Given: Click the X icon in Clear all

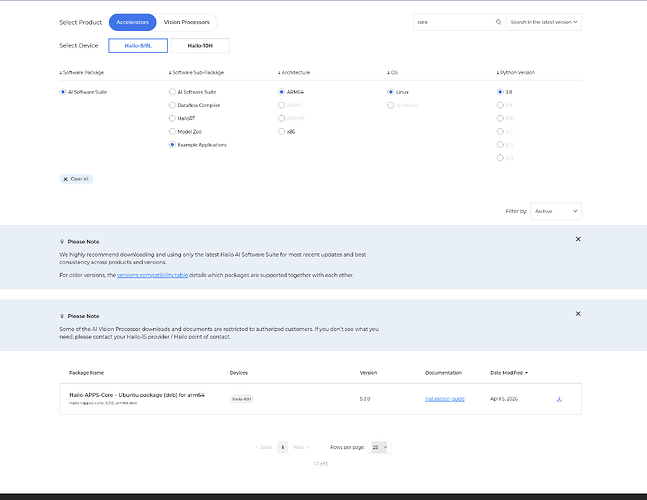Looking at the screenshot, I should pos(65,179).
